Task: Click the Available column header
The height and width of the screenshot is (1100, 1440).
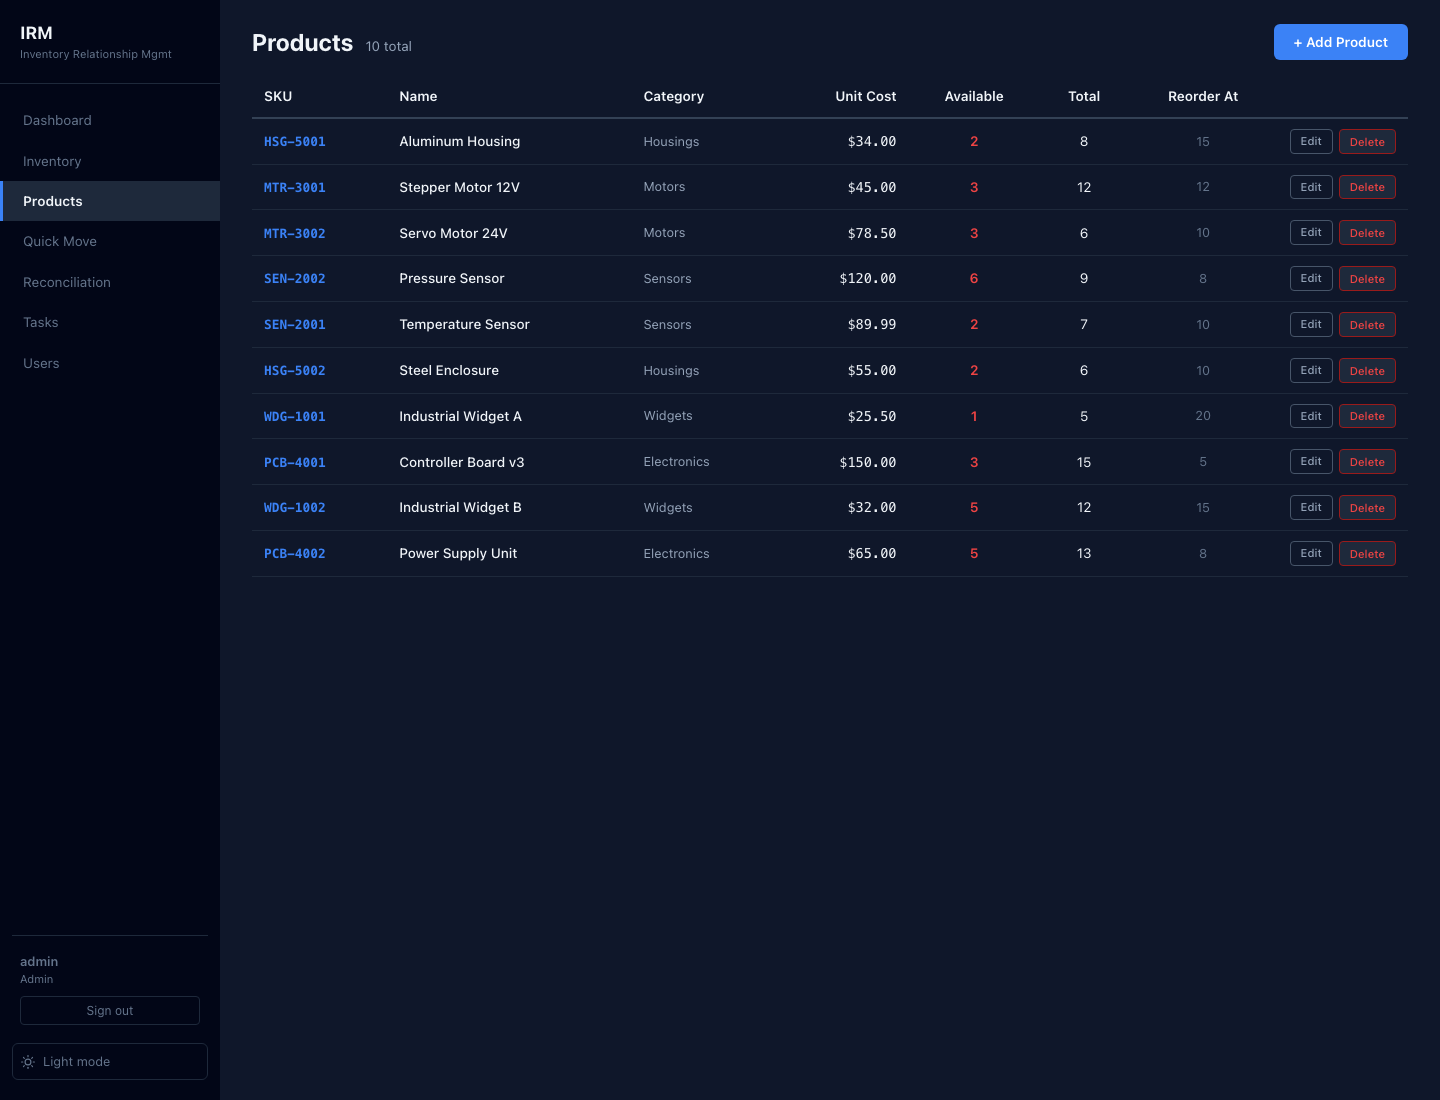Action: click(x=974, y=96)
